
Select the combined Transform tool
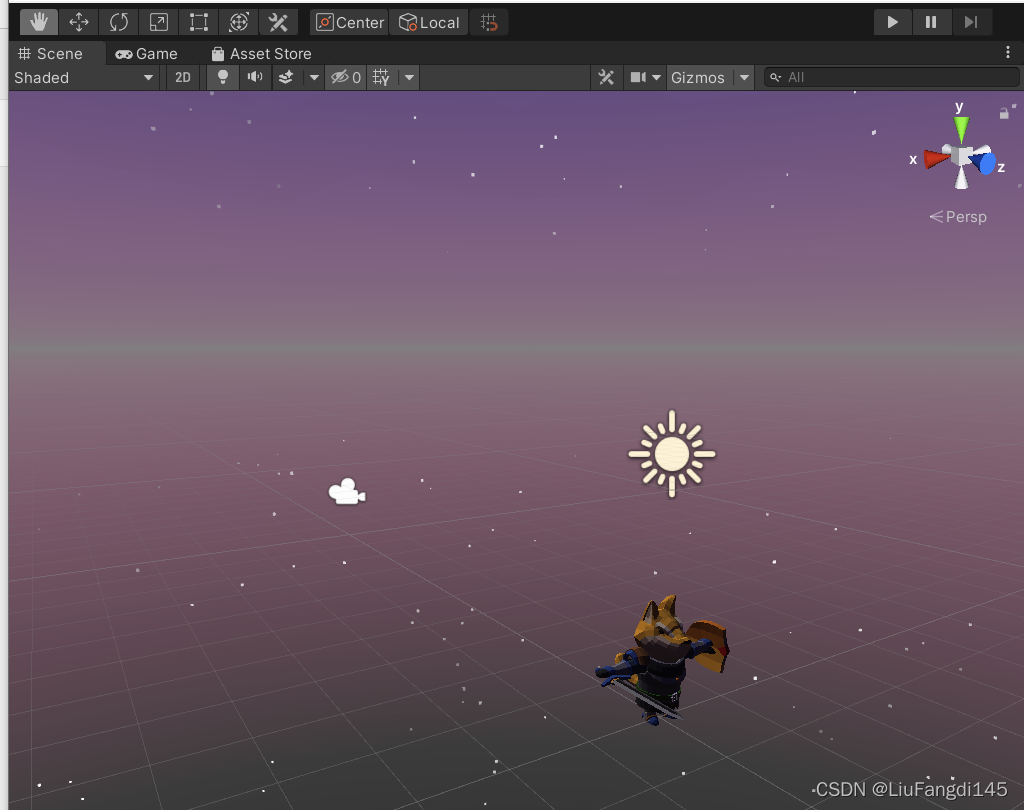[x=239, y=22]
